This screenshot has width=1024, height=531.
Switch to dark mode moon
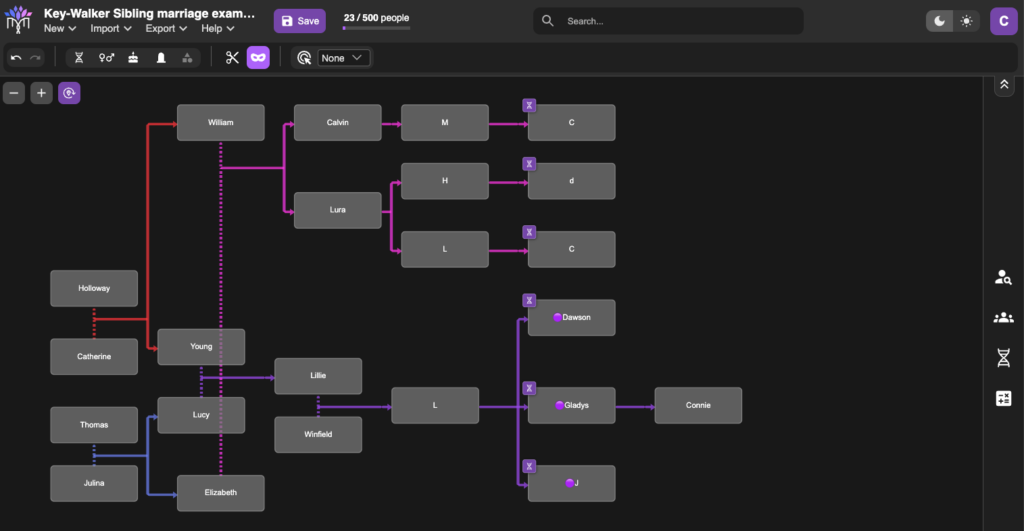(939, 21)
